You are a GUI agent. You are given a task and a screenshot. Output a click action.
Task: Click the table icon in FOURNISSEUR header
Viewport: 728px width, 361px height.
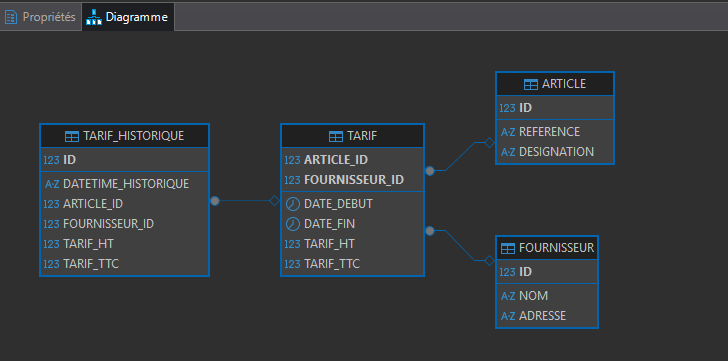tap(508, 249)
